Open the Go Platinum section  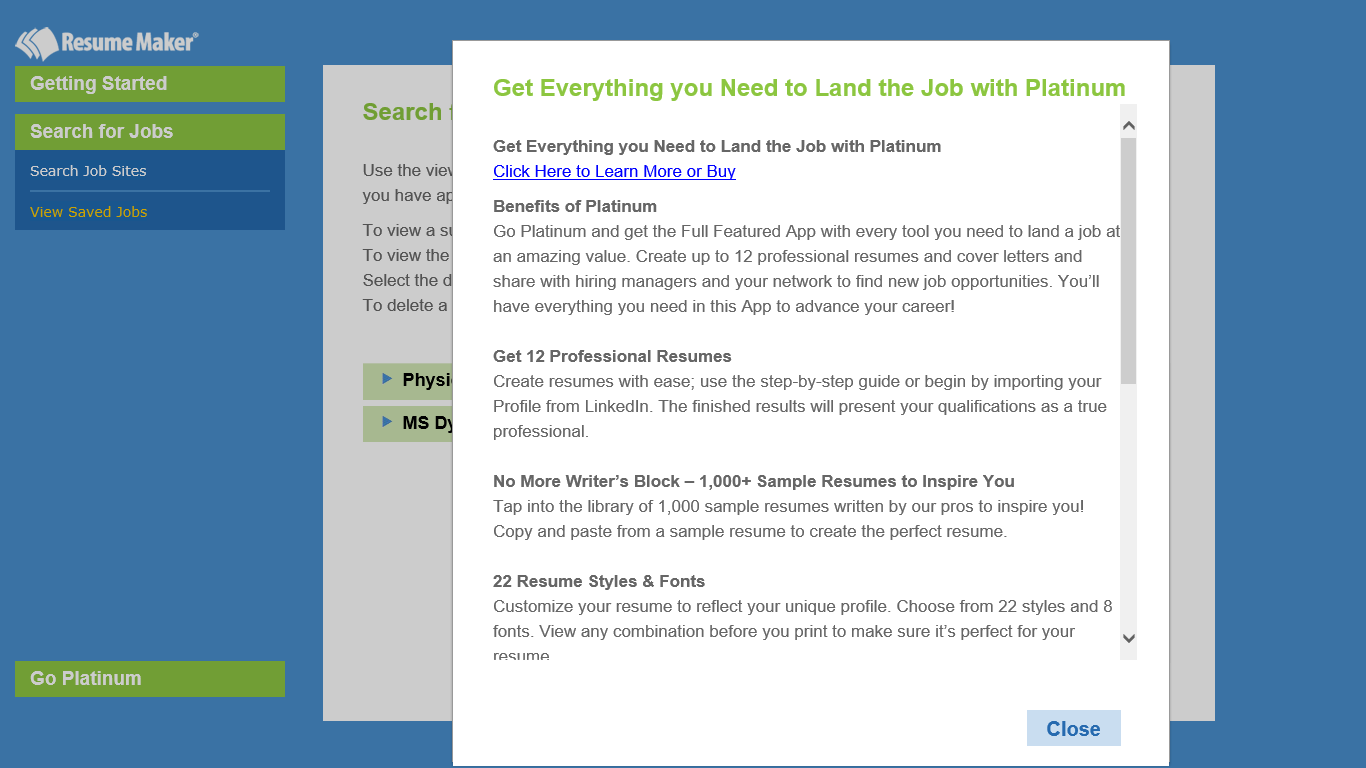pyautogui.click(x=150, y=679)
